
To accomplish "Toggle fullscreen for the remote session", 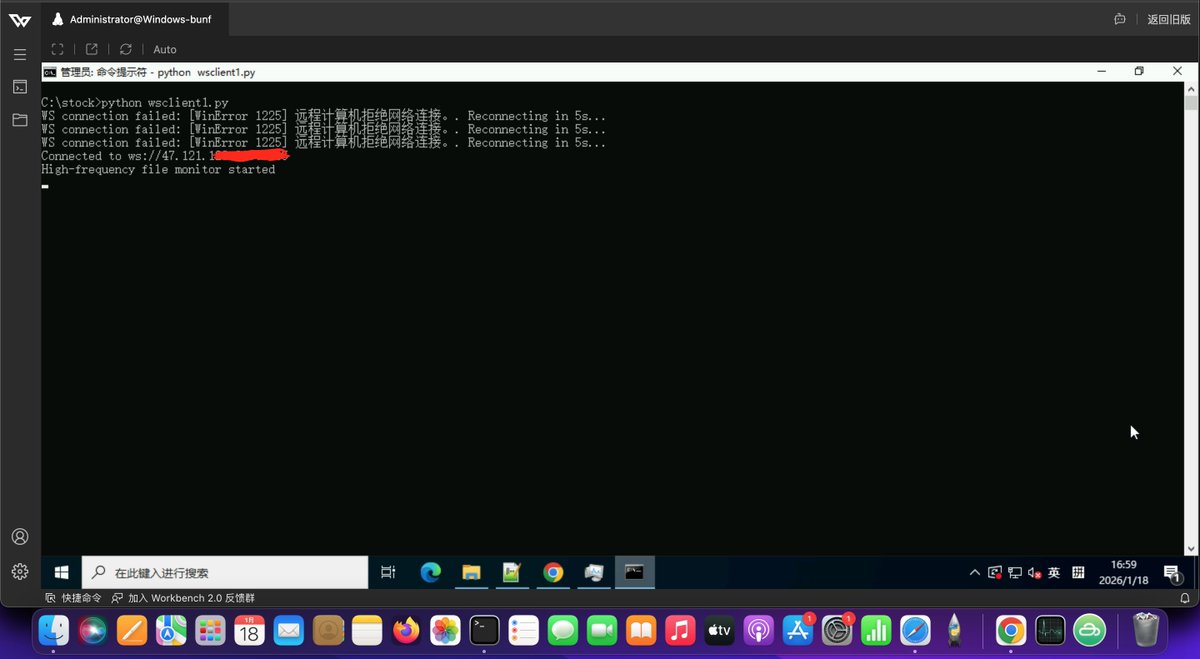I will (x=57, y=49).
